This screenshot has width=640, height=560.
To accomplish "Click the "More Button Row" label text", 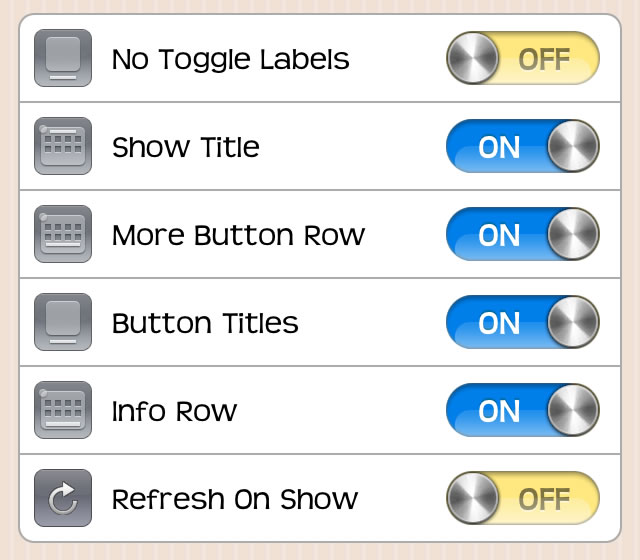I will tap(238, 235).
